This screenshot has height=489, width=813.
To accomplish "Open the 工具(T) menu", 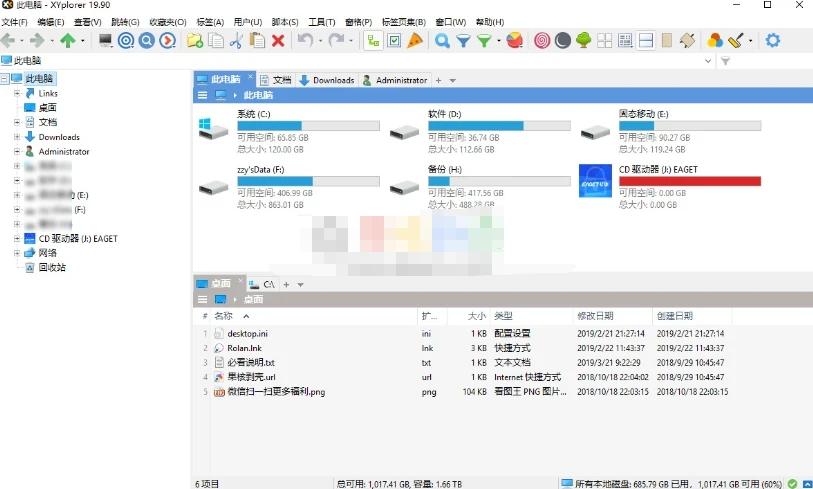I will [x=321, y=22].
